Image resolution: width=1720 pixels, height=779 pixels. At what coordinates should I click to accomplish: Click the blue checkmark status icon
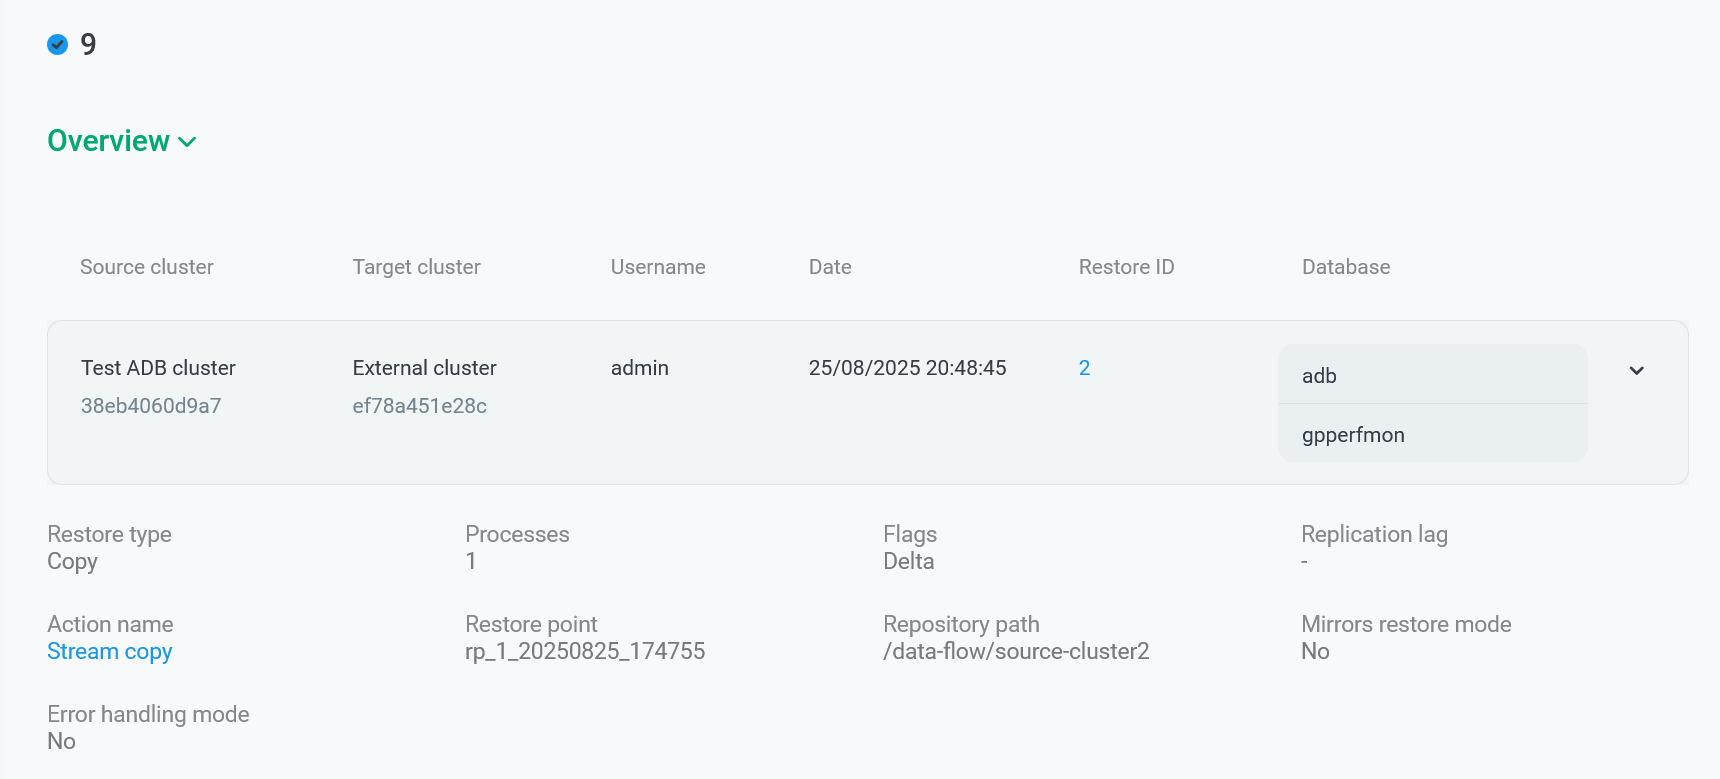point(58,44)
